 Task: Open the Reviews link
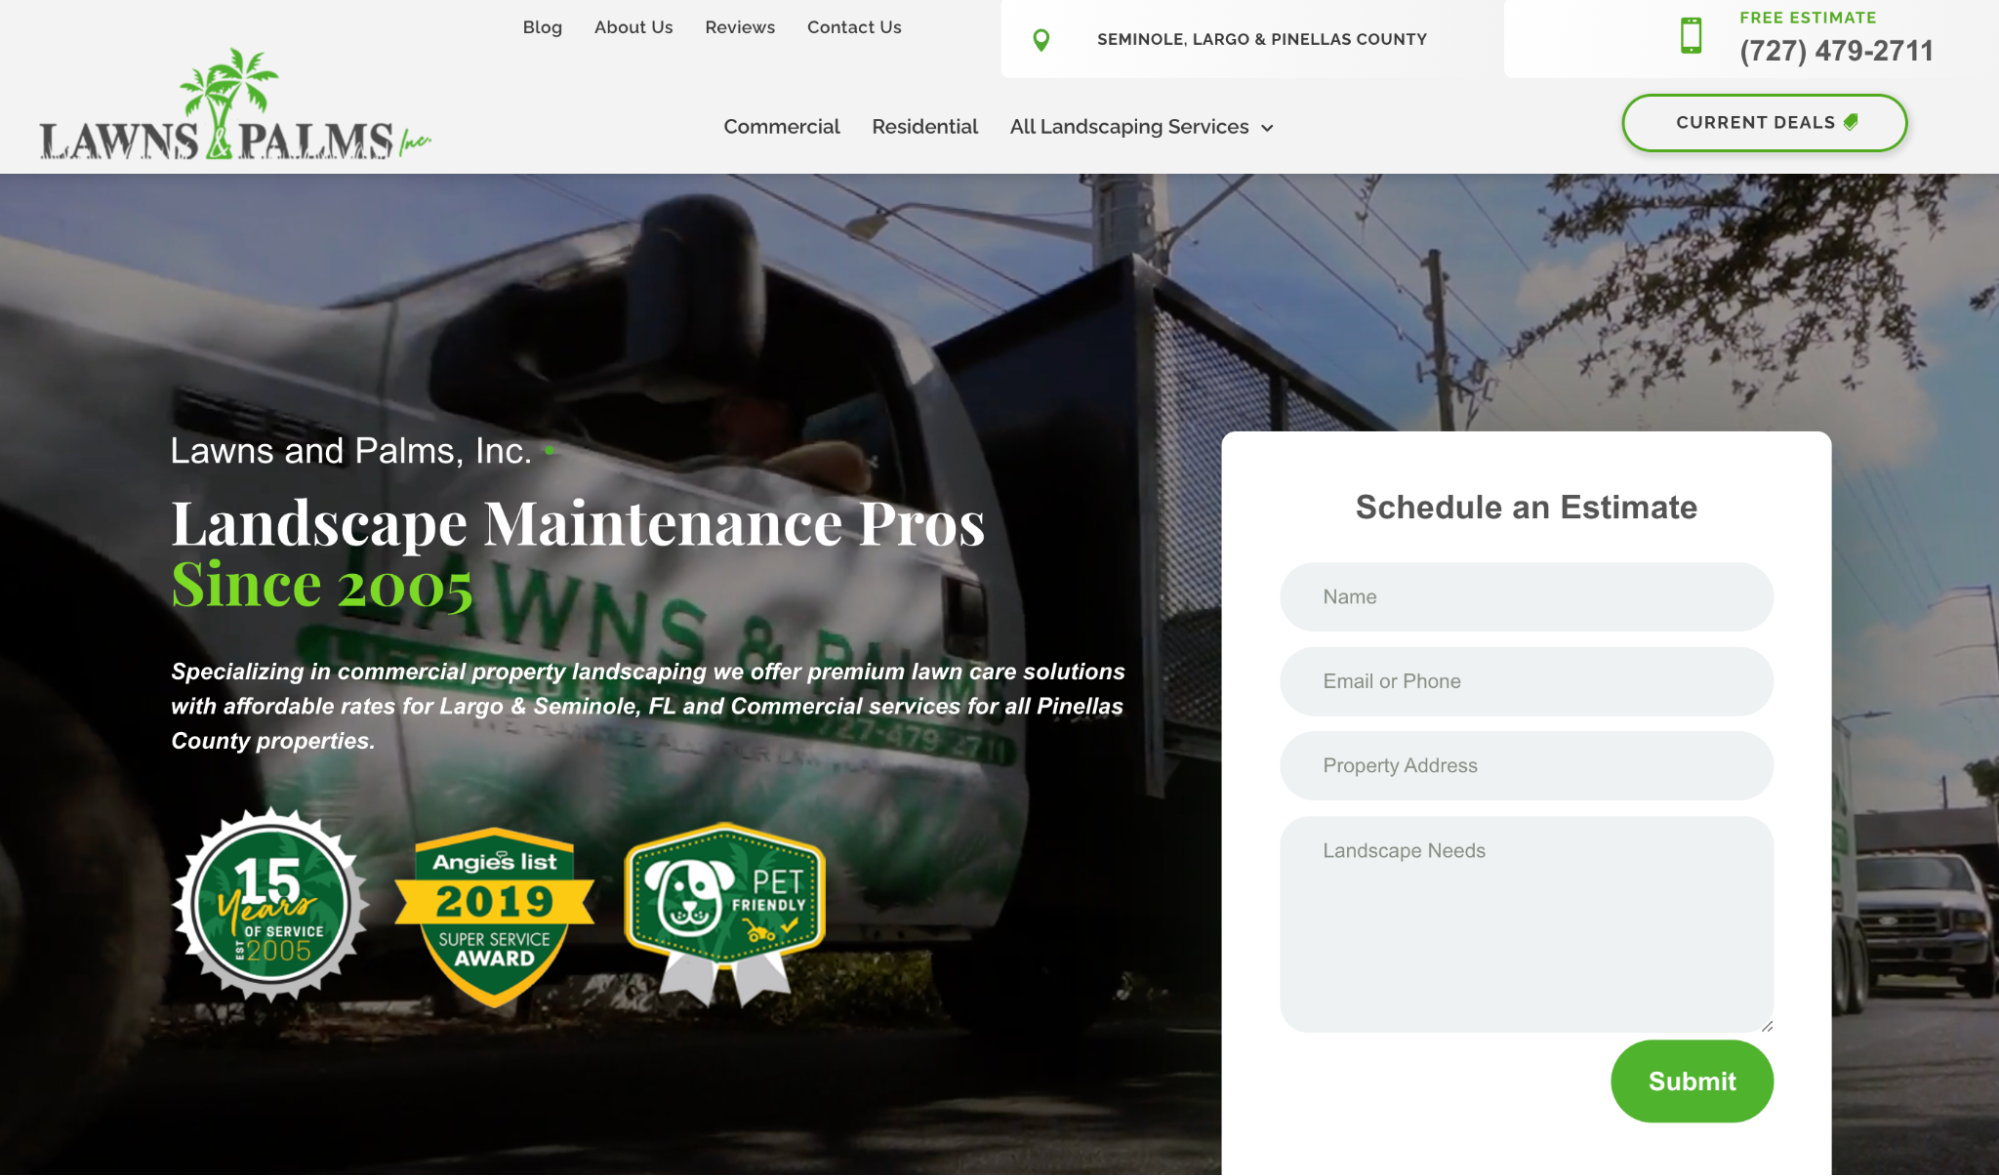click(x=739, y=27)
